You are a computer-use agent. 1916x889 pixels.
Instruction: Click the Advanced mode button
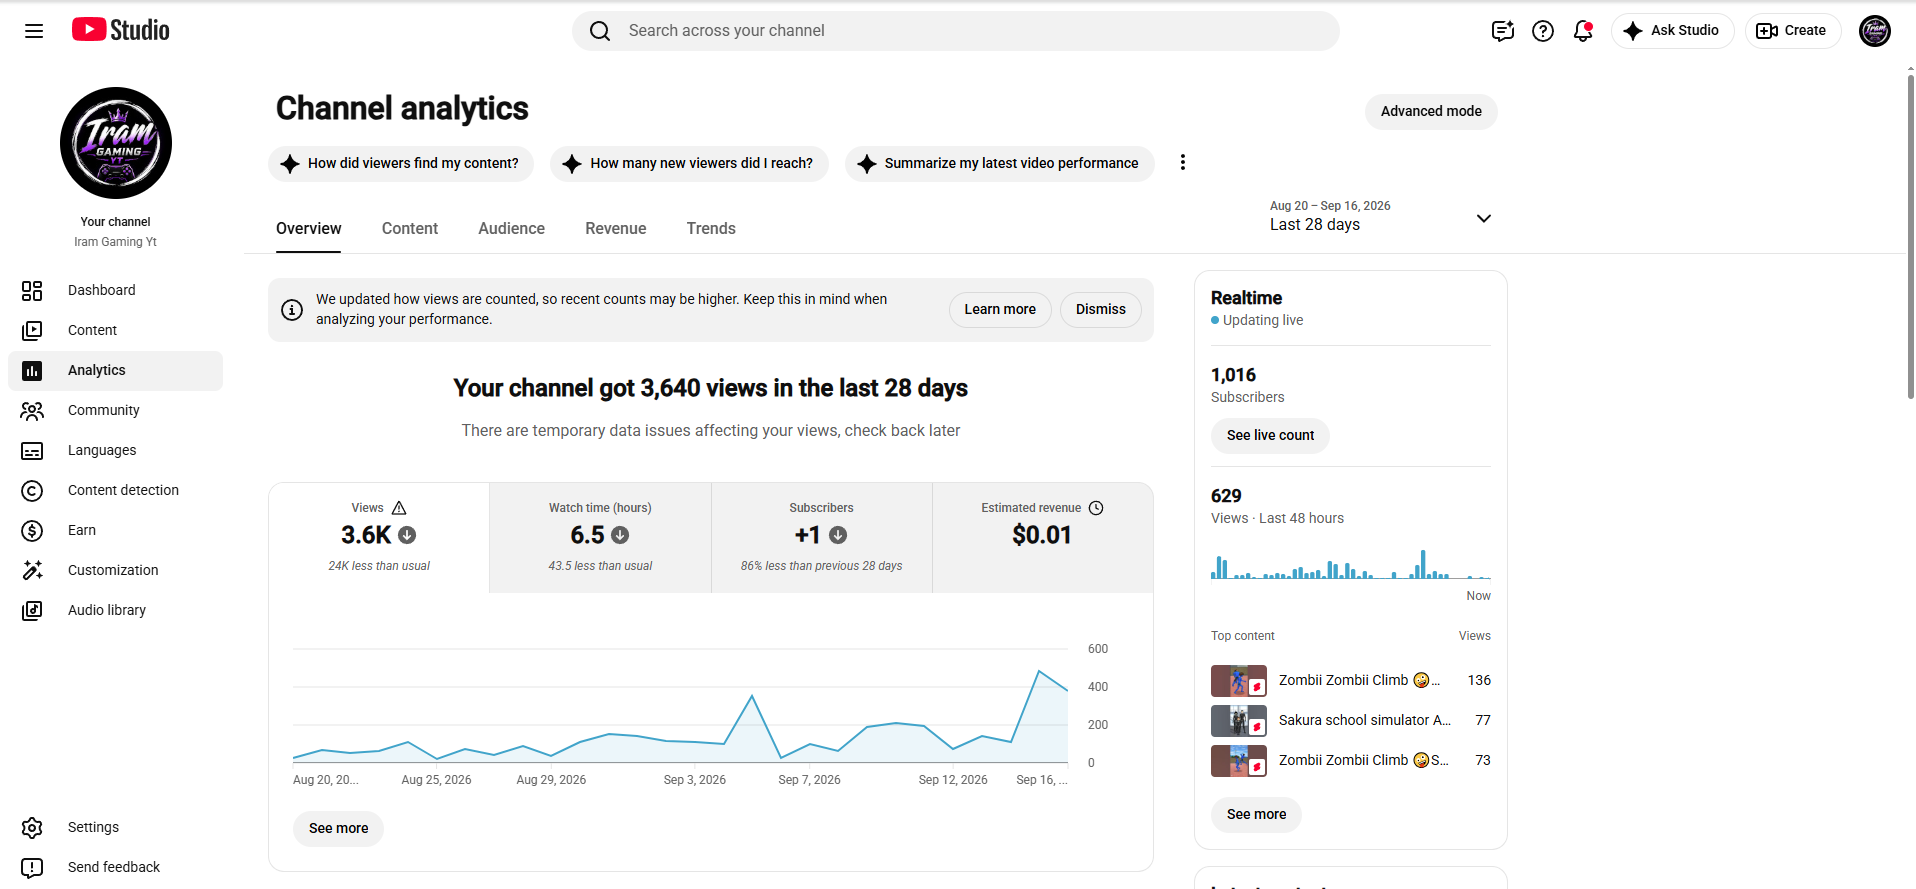click(x=1431, y=111)
